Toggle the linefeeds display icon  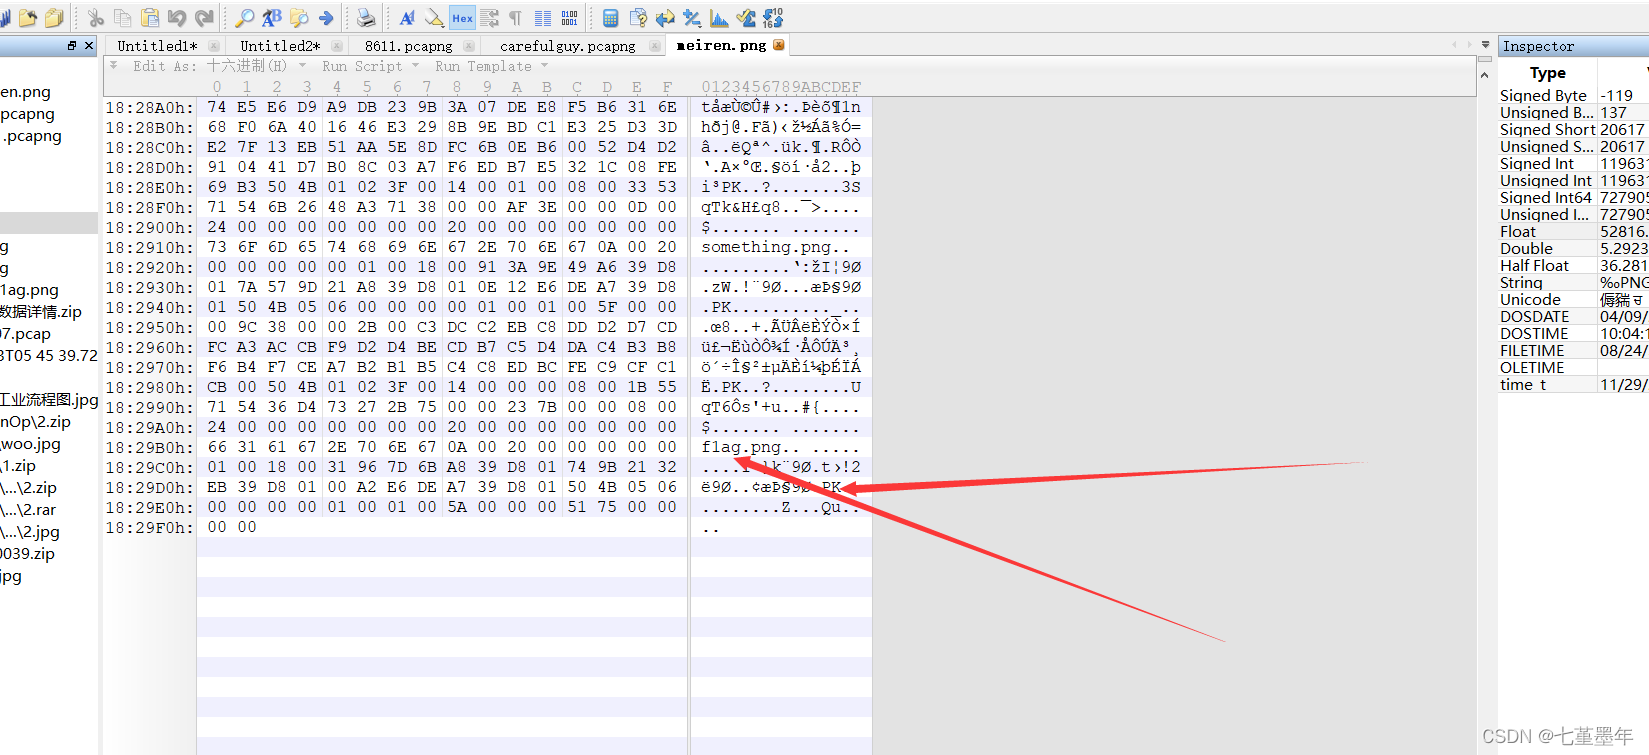click(489, 18)
